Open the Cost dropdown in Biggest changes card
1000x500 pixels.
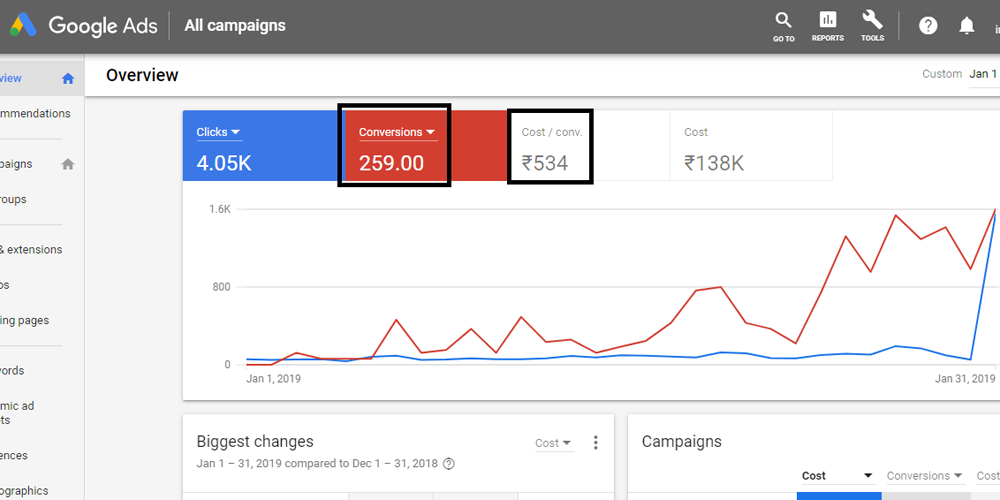click(x=554, y=443)
